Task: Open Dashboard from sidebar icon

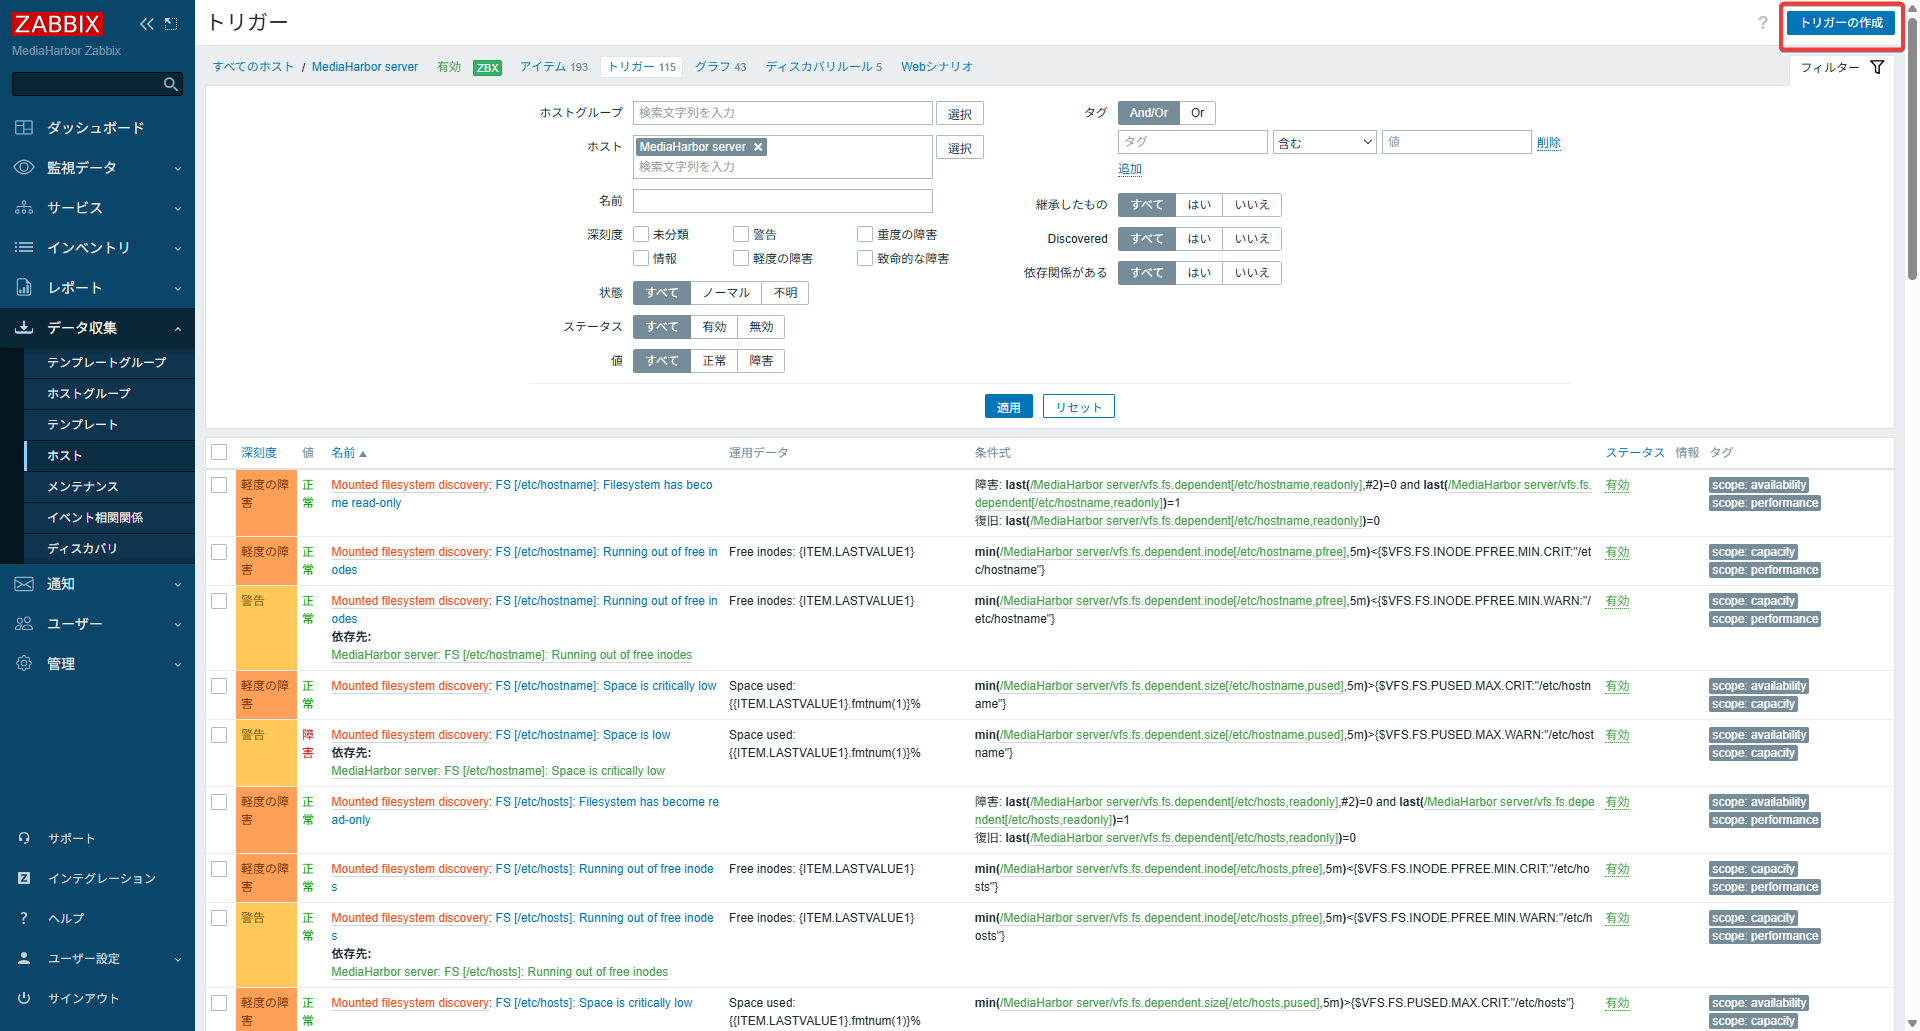Action: coord(24,128)
